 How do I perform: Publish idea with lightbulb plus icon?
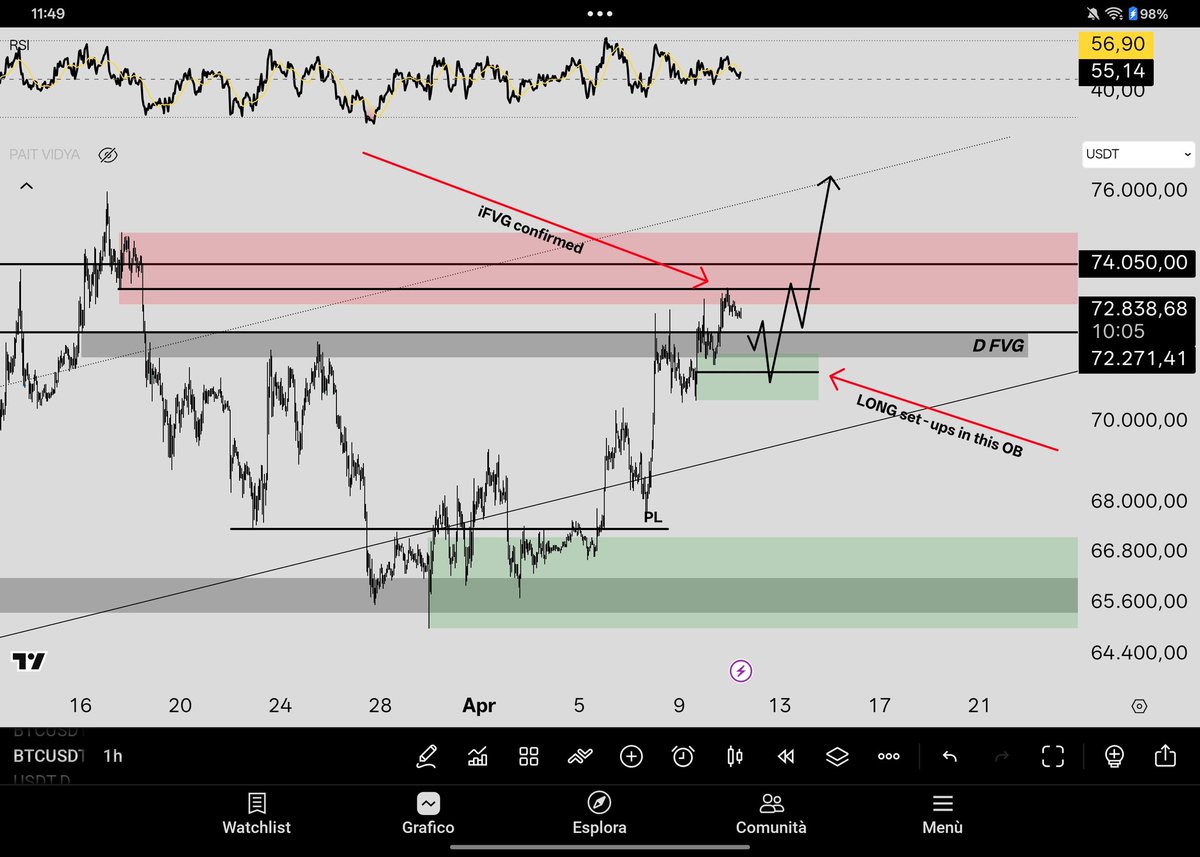tap(1114, 756)
